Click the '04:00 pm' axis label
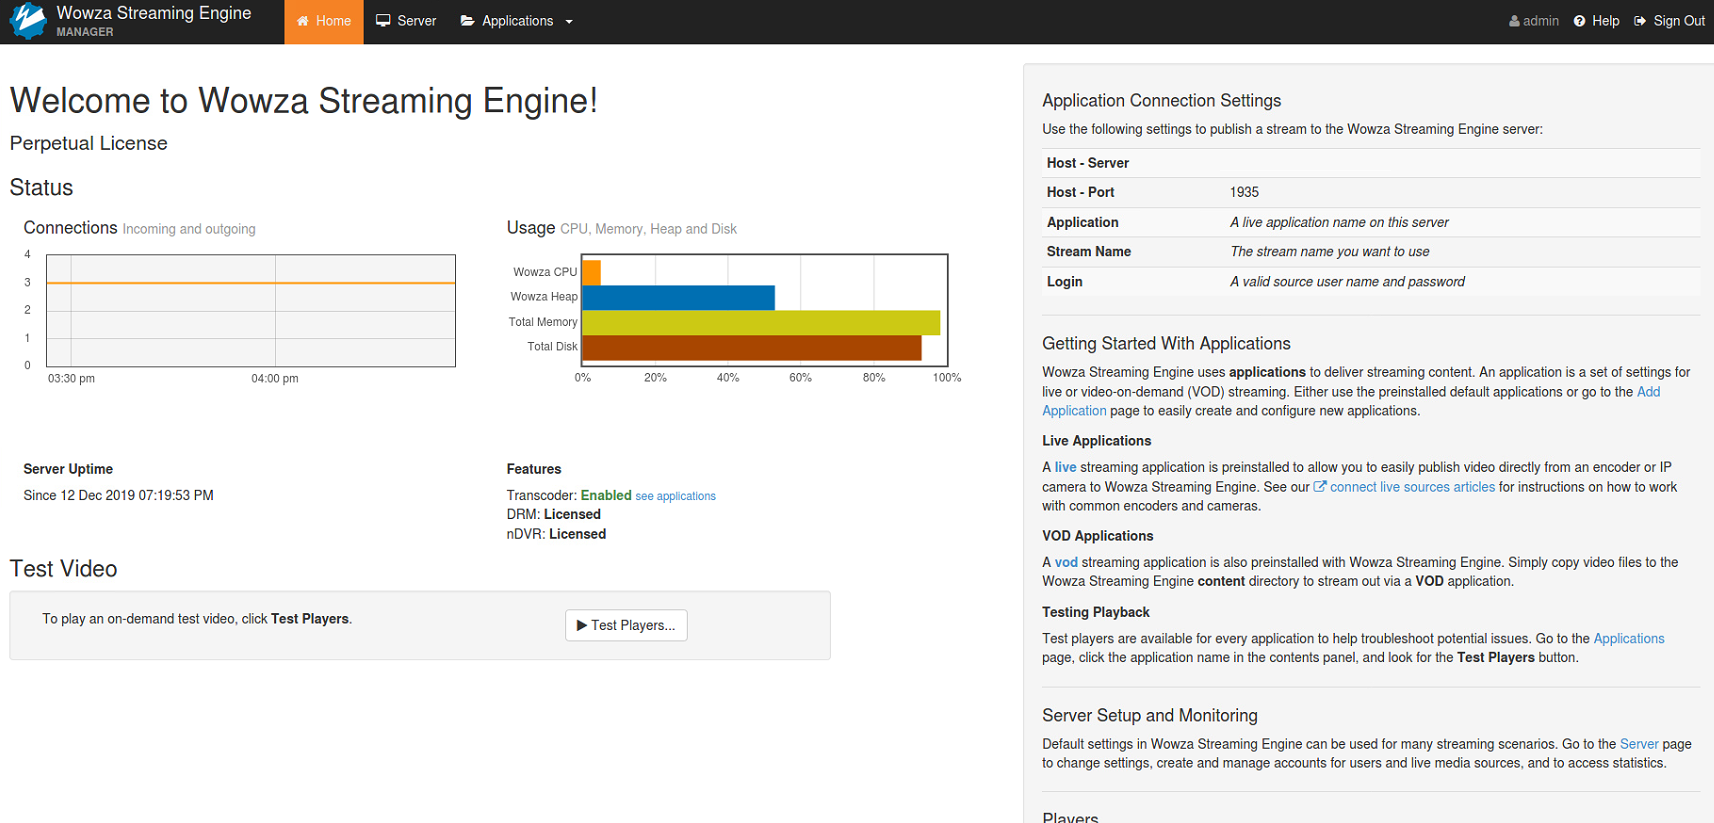 coord(275,378)
